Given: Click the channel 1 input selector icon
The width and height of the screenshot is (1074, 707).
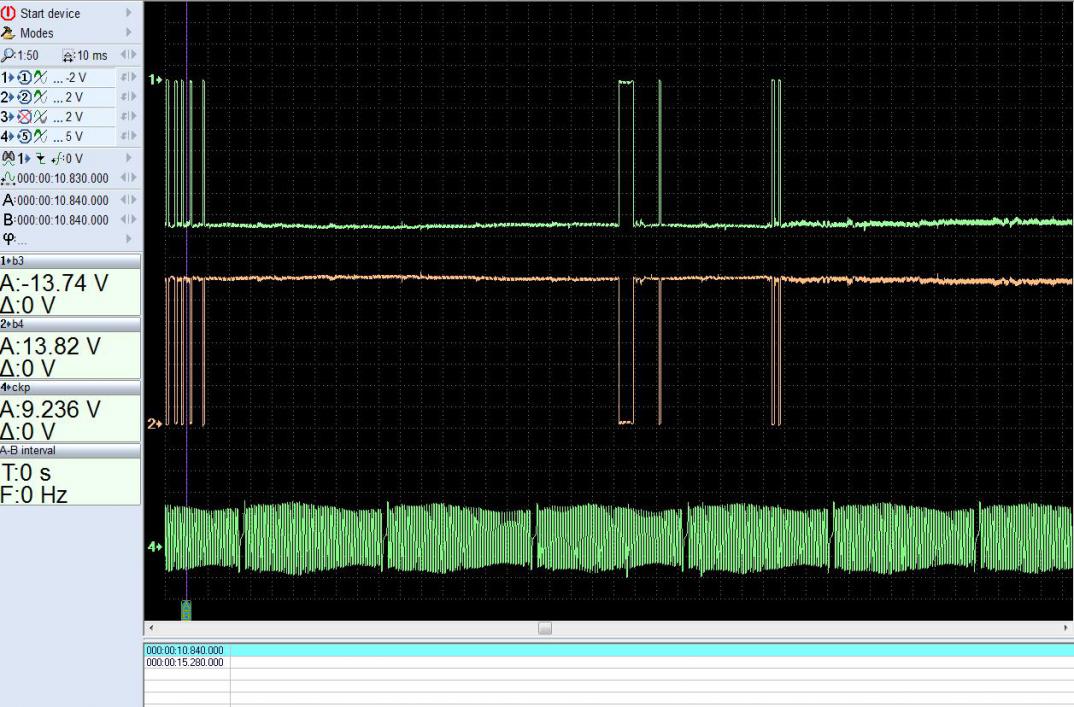Looking at the screenshot, I should tap(25, 77).
